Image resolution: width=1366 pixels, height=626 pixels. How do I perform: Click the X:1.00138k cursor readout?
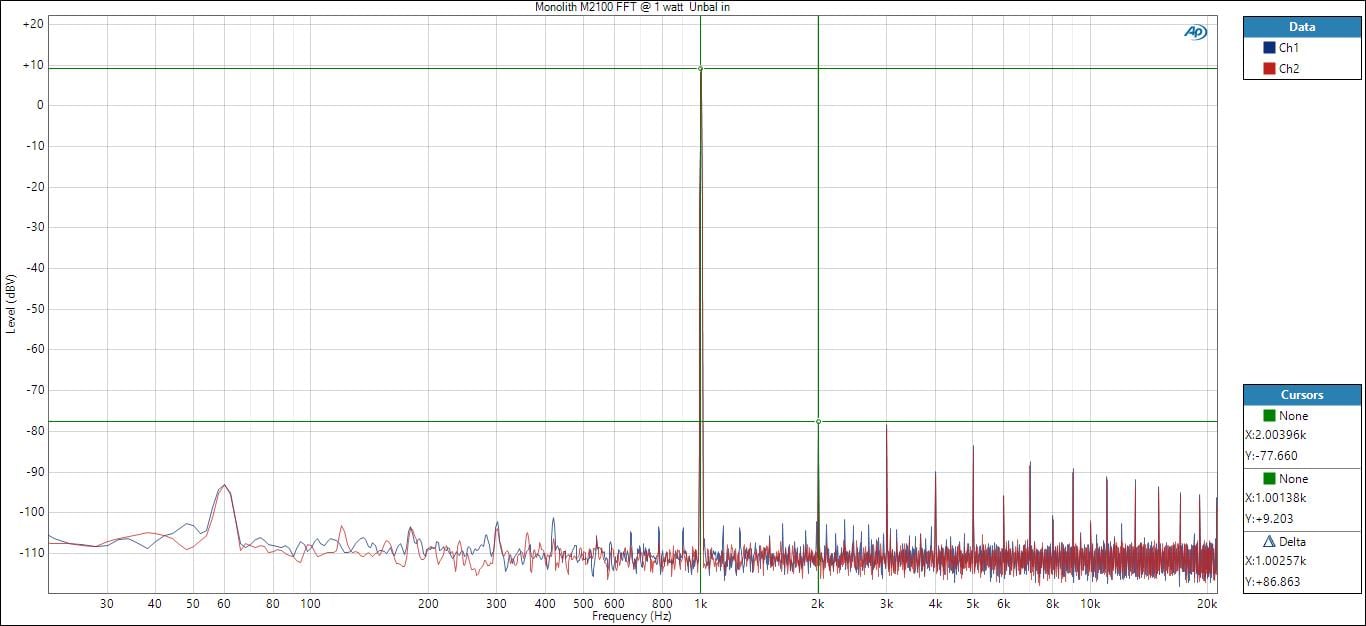1276,498
